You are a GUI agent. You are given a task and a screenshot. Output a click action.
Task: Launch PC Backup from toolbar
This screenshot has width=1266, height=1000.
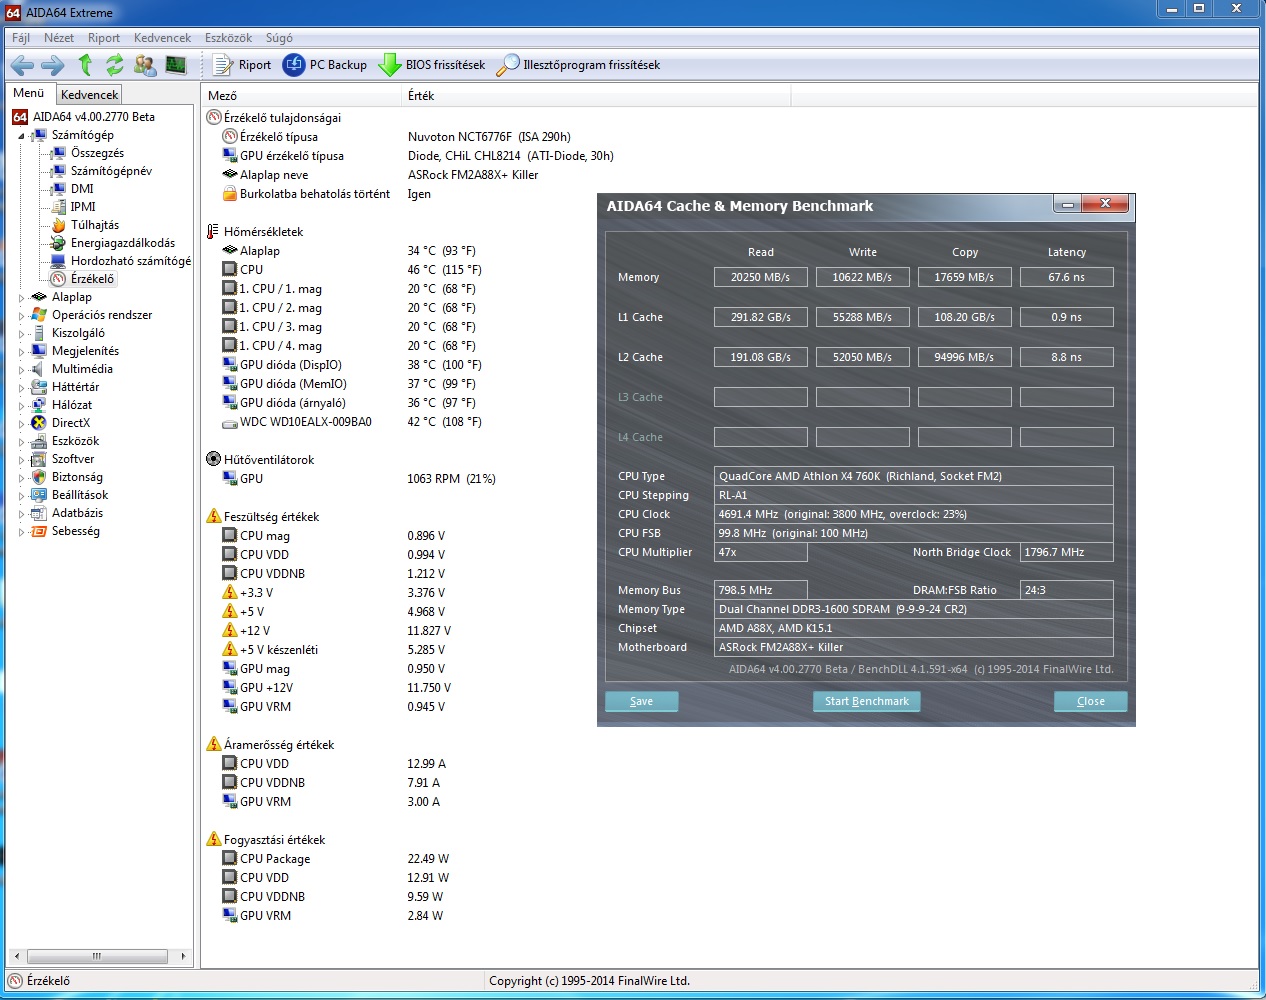pyautogui.click(x=294, y=65)
